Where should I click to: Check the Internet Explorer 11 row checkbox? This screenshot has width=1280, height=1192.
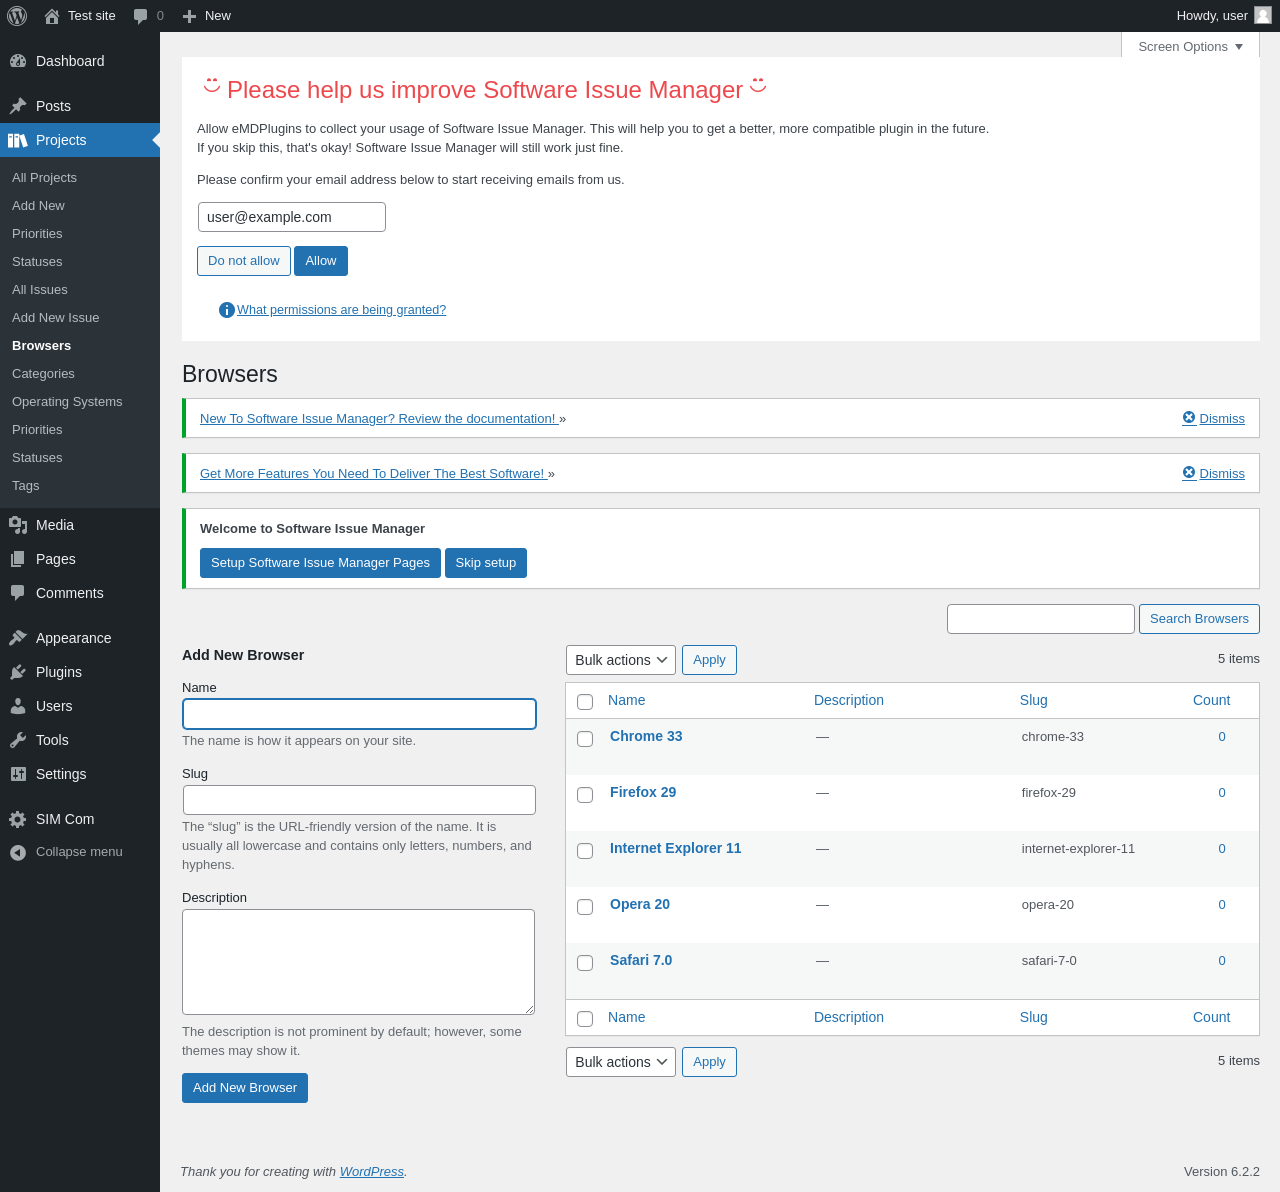pos(585,851)
